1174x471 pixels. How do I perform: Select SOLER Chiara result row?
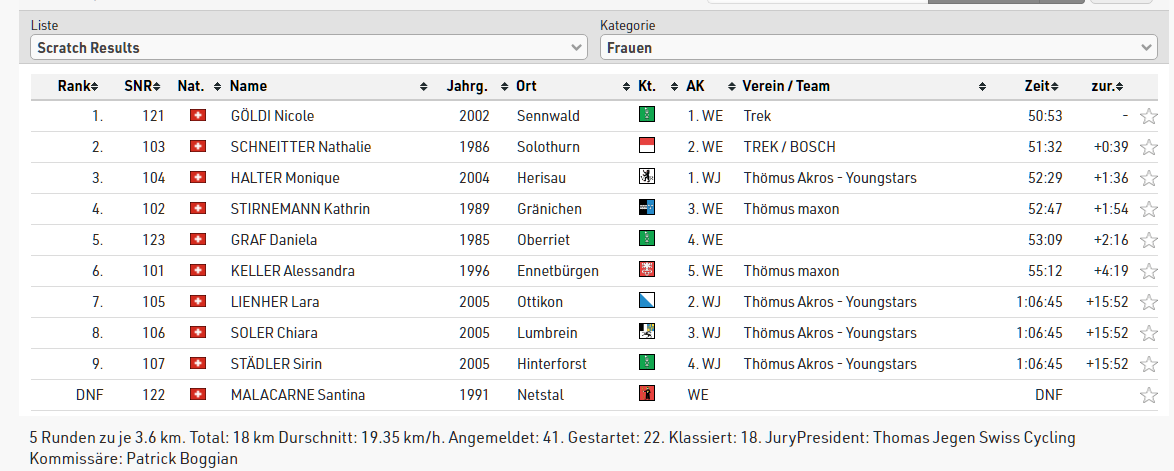click(594, 333)
